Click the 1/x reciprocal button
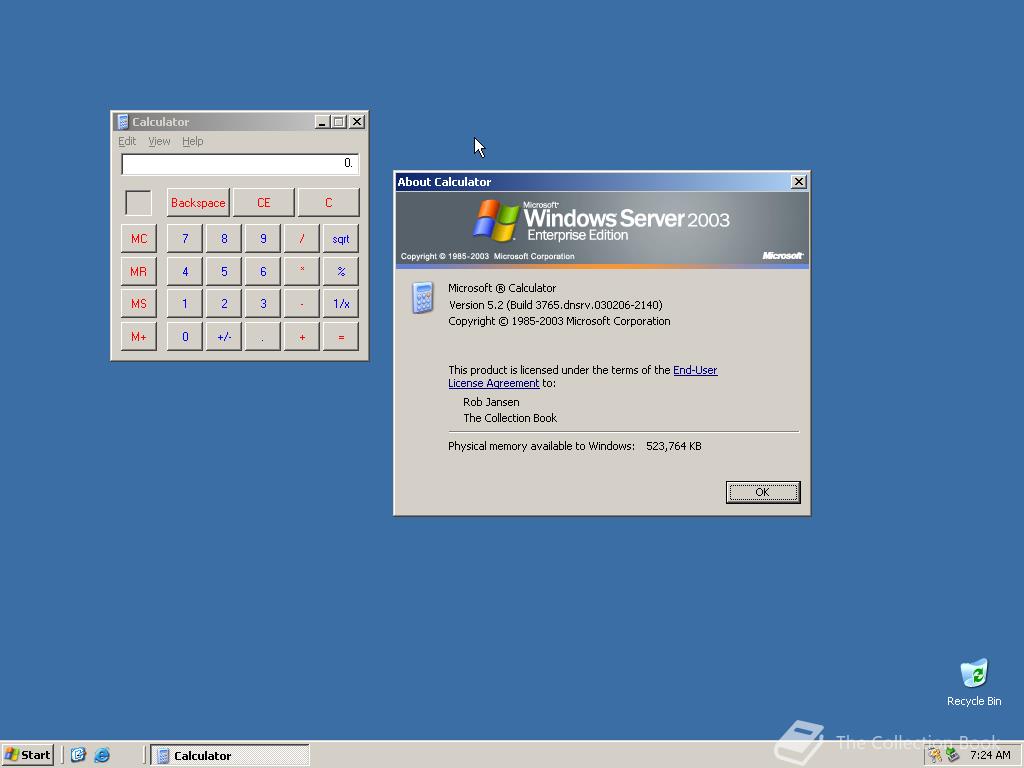1024x768 pixels. 341,304
